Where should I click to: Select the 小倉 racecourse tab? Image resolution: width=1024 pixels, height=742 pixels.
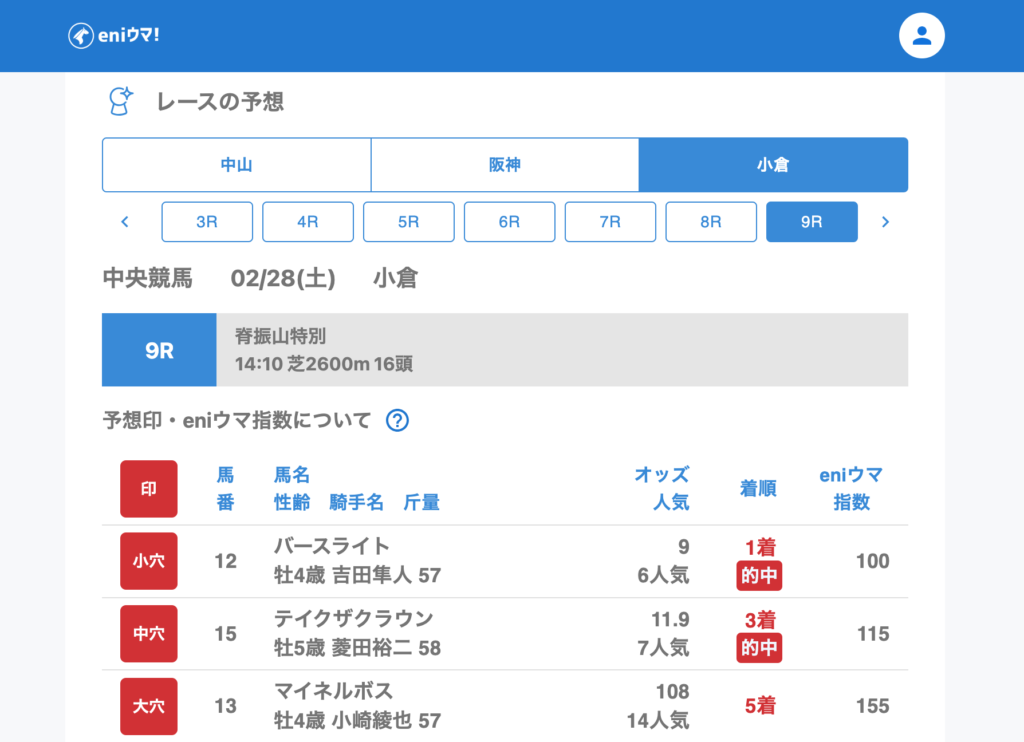(x=773, y=165)
